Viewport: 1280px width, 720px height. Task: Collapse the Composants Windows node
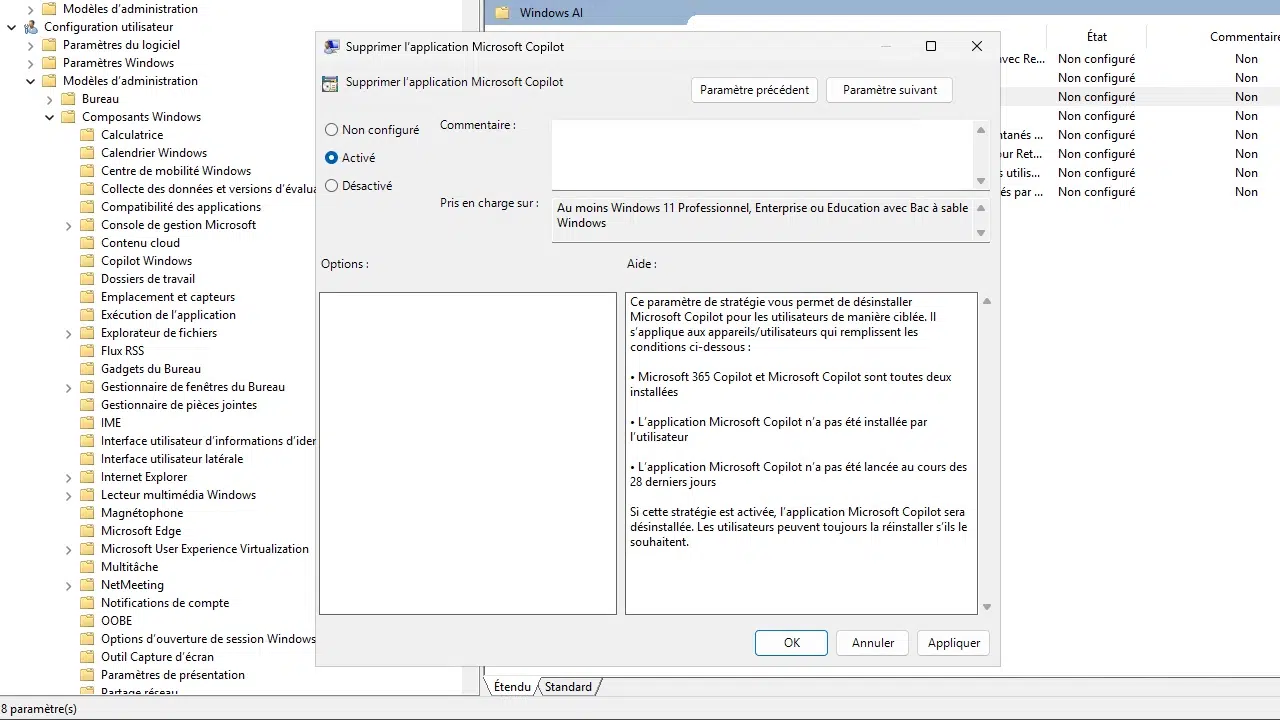[x=49, y=116]
